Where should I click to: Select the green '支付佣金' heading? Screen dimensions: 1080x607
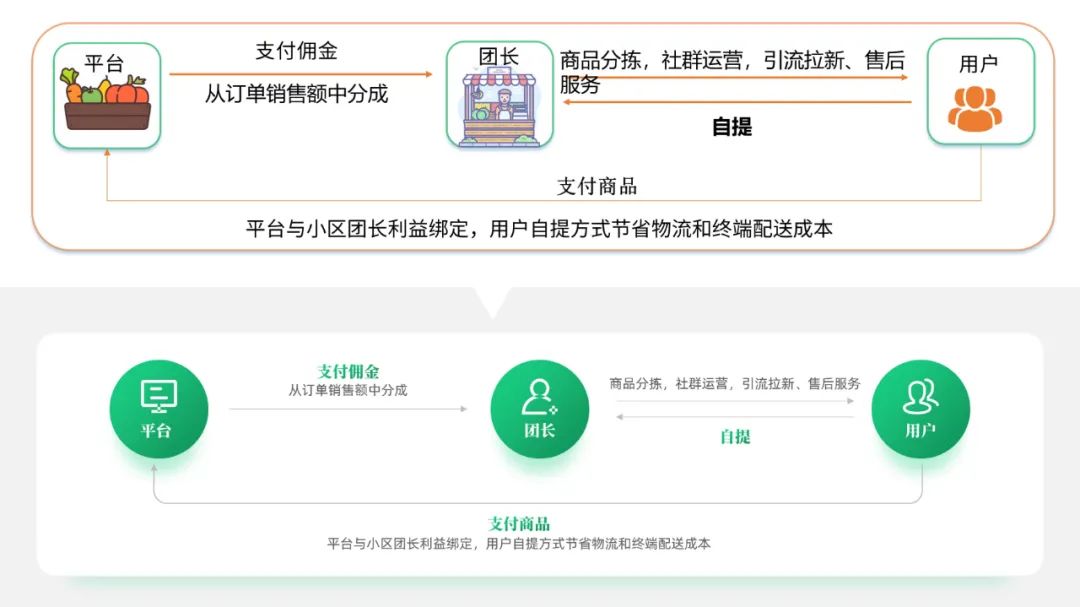tap(348, 371)
